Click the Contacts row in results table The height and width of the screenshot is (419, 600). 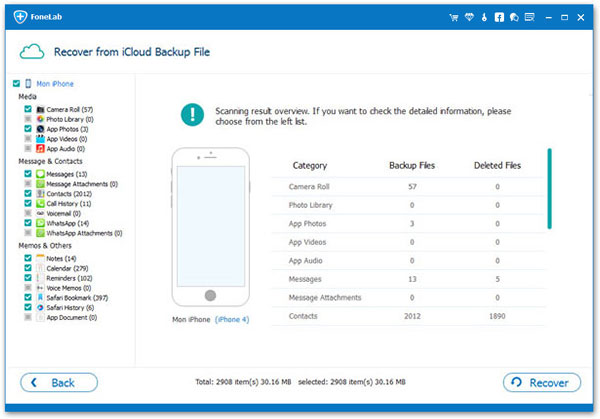[408, 316]
